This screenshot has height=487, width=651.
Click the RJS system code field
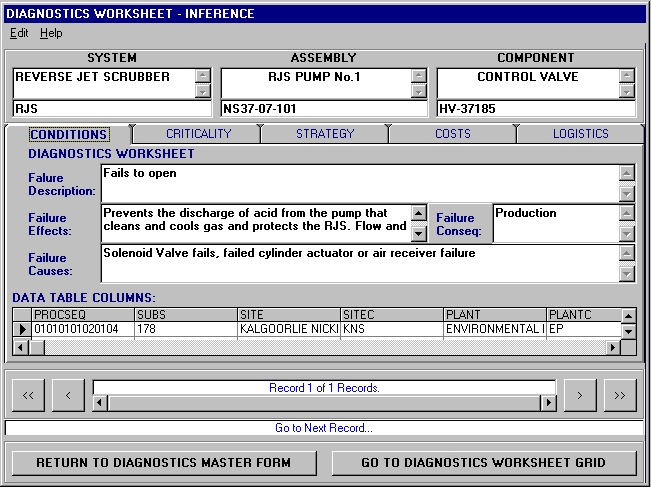pos(112,109)
